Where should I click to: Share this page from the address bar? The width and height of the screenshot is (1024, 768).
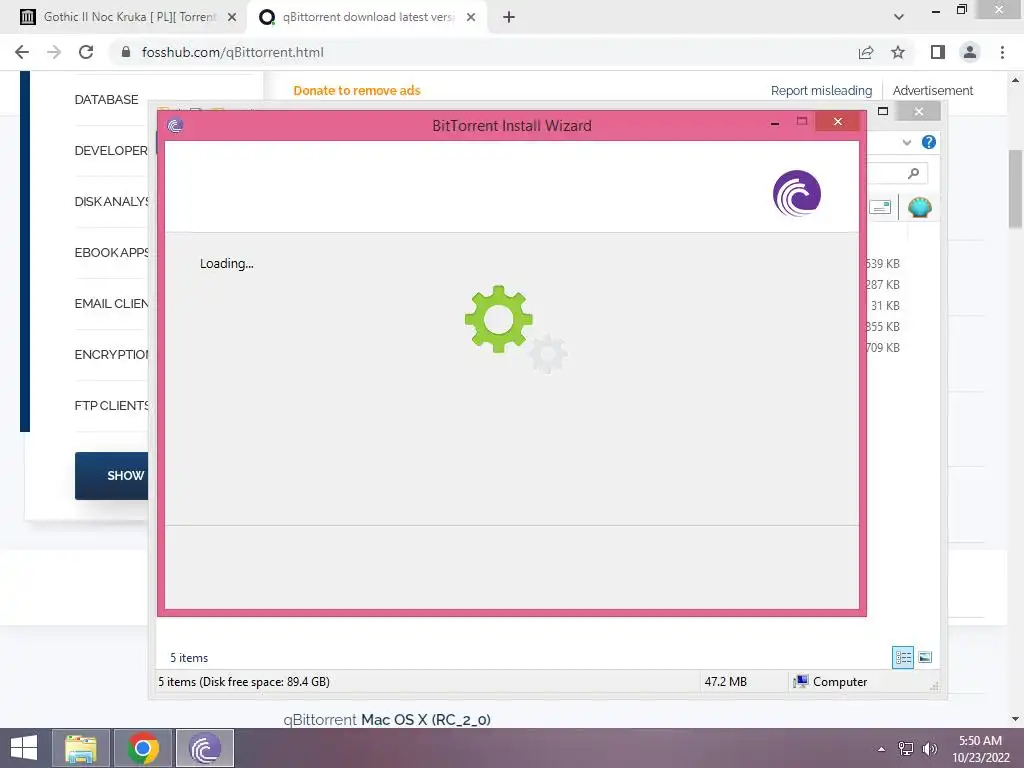click(x=866, y=52)
